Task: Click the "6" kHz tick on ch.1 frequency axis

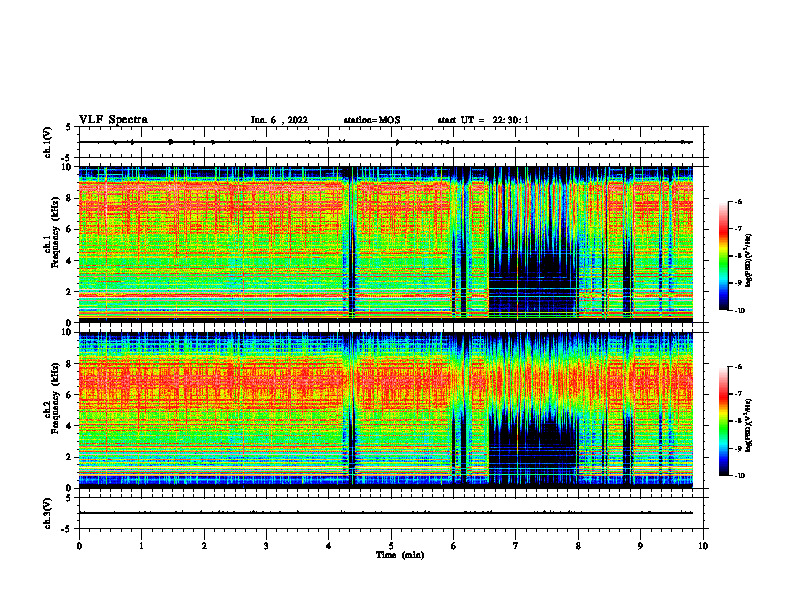Action: [x=69, y=229]
